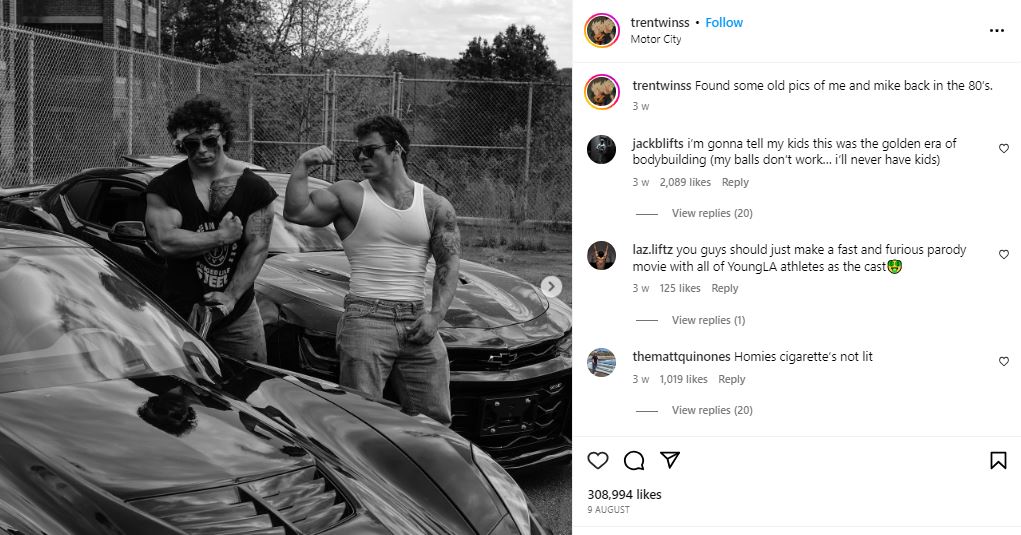This screenshot has height=535, width=1021.
Task: Expand replies under jackblifts comment
Action: [x=712, y=213]
